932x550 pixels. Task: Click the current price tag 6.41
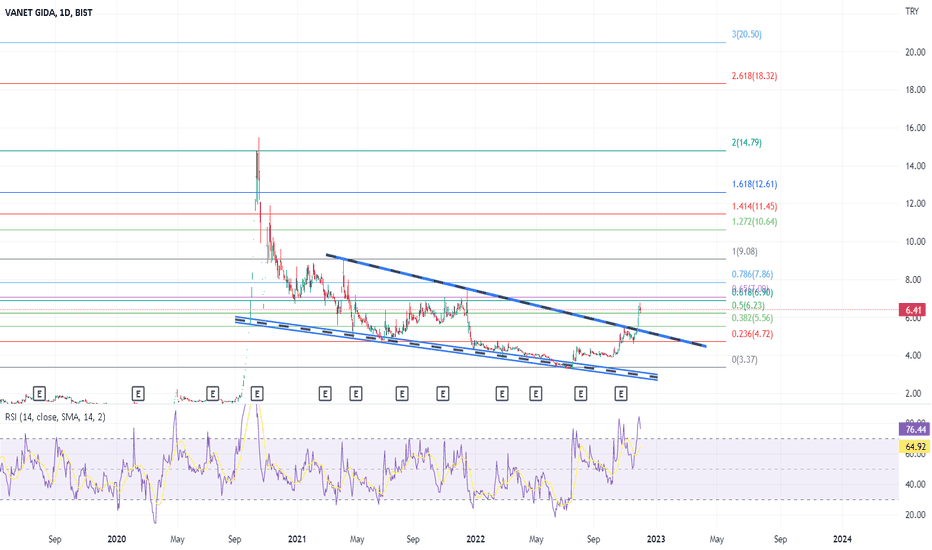[x=914, y=310]
